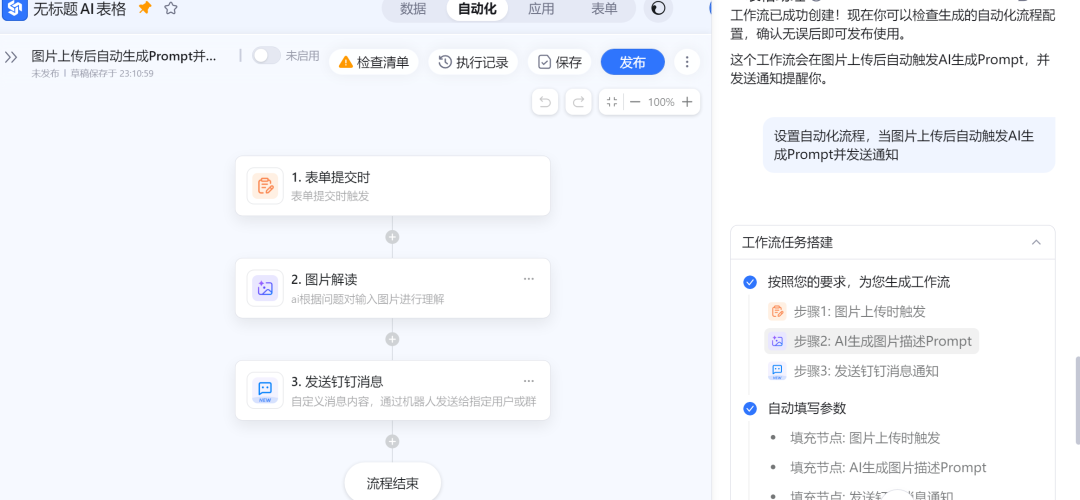
Task: Click the checkmark beside 按照您的要求
Action: point(750,282)
